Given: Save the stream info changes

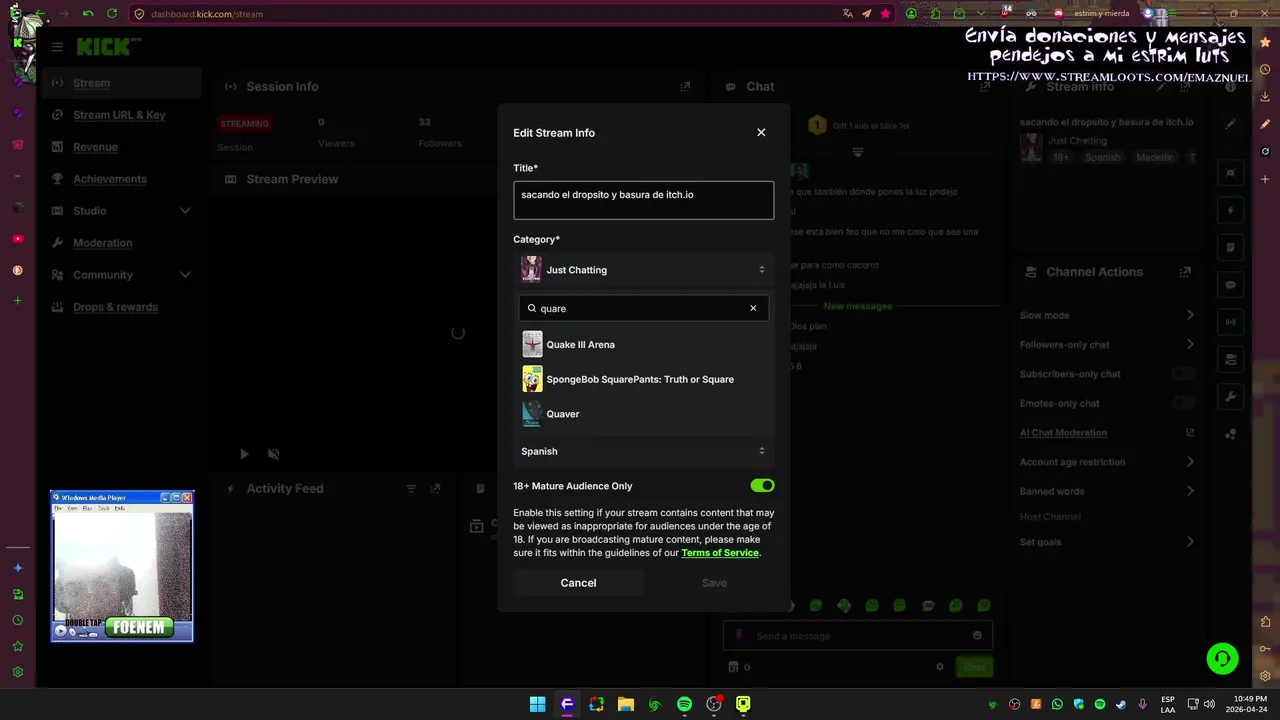Looking at the screenshot, I should click(714, 583).
